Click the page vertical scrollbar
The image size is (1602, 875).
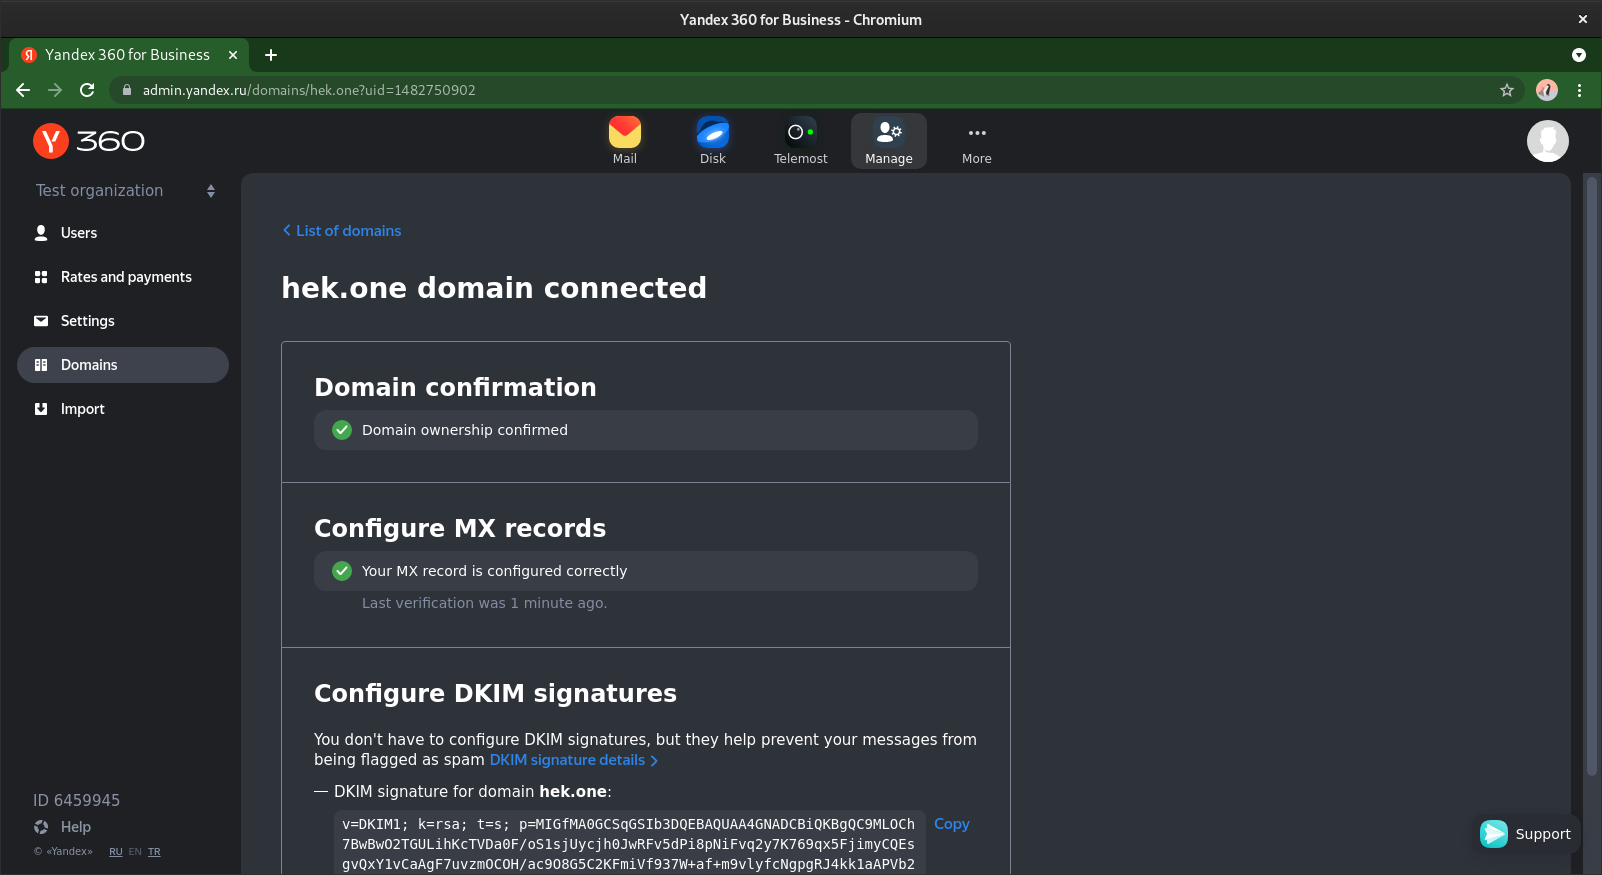pyautogui.click(x=1592, y=476)
